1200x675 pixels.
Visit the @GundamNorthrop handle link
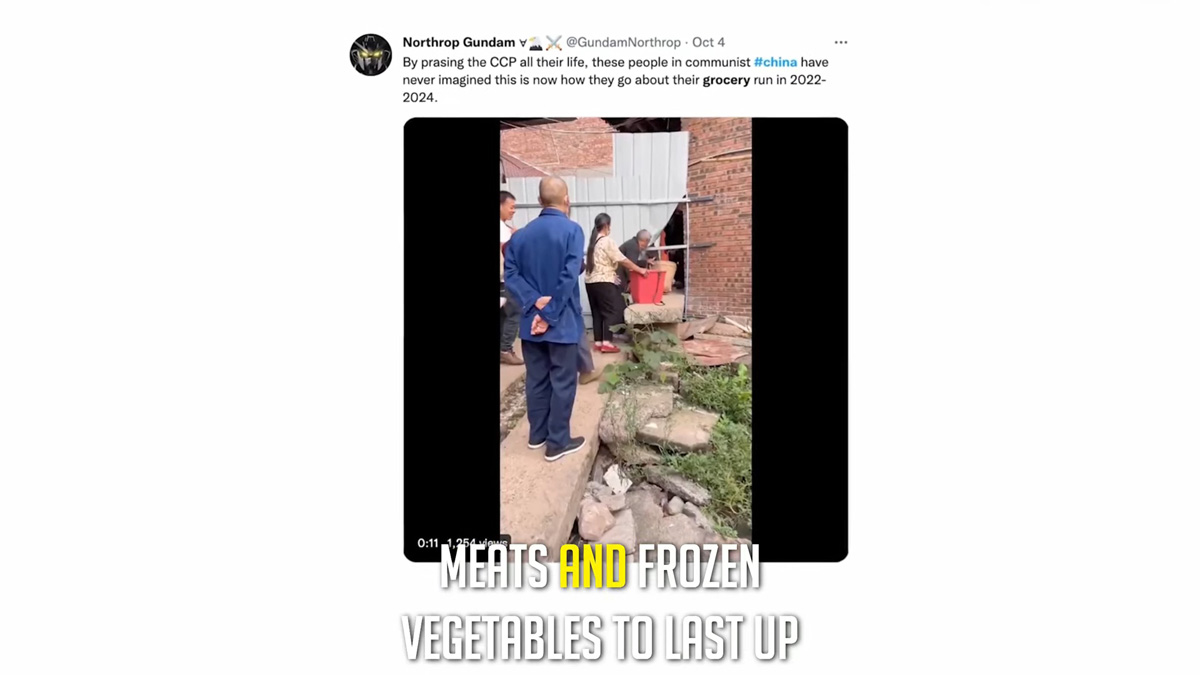[x=623, y=42]
